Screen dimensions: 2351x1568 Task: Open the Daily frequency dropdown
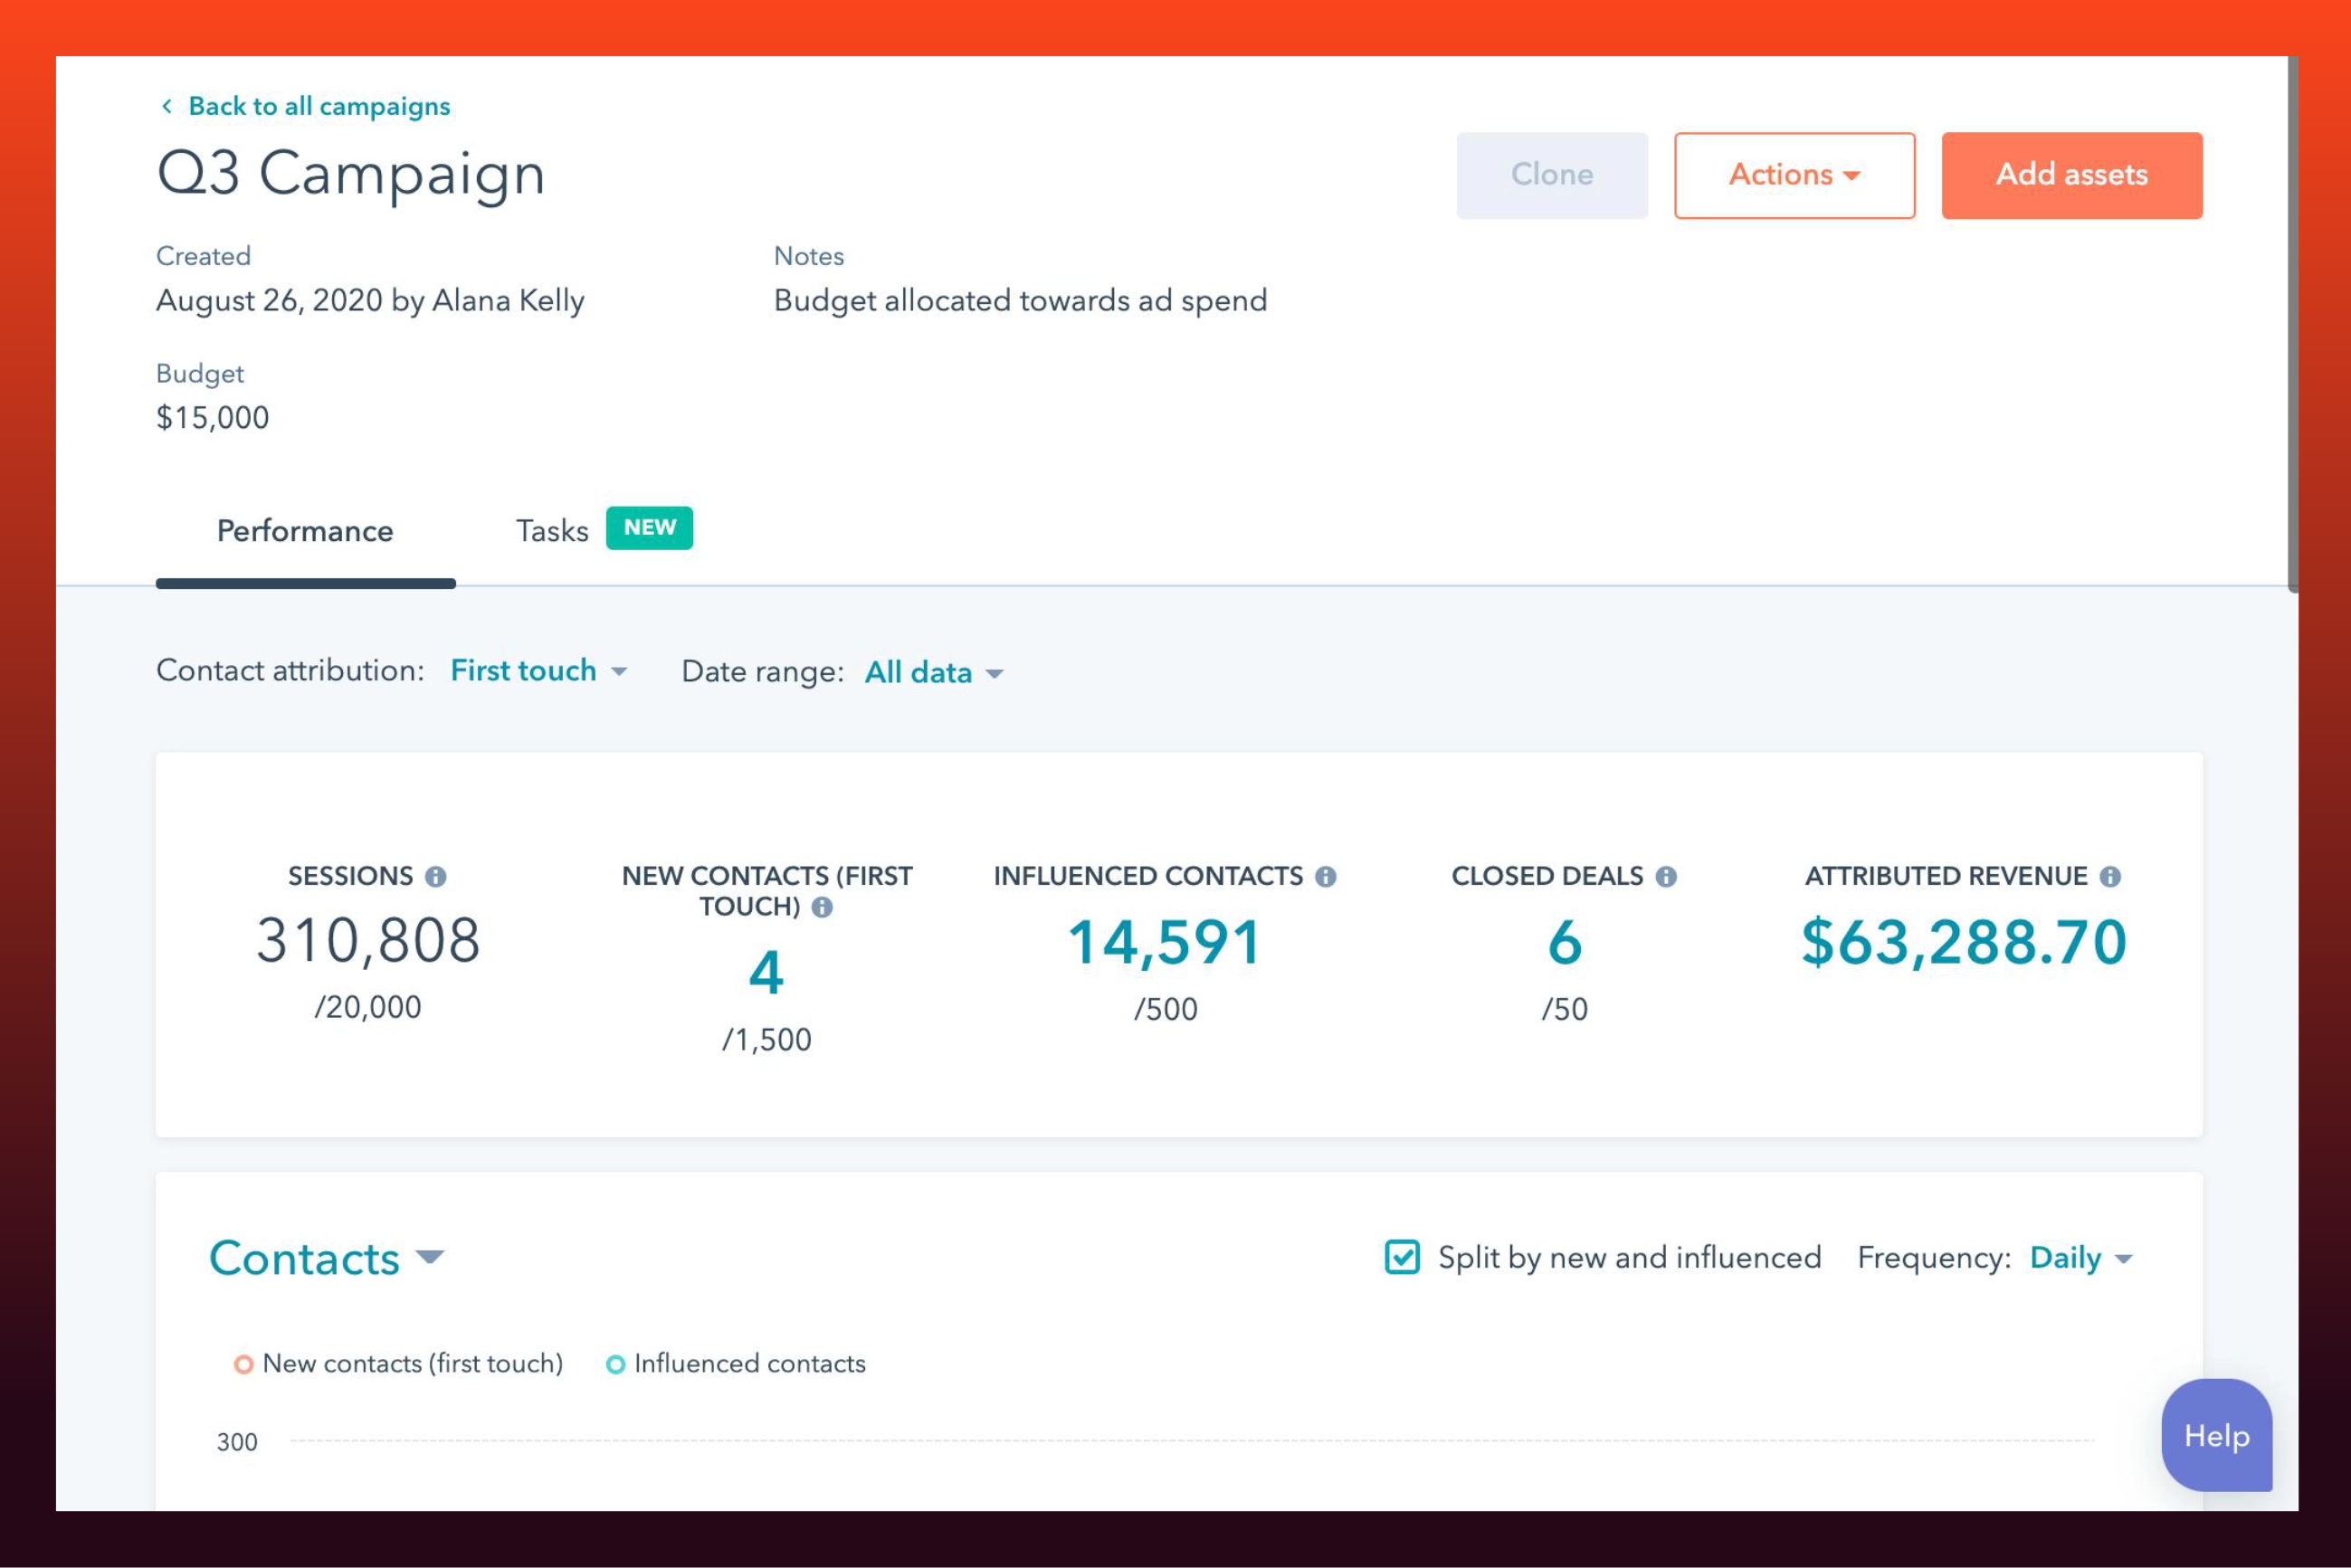pyautogui.click(x=2081, y=1258)
